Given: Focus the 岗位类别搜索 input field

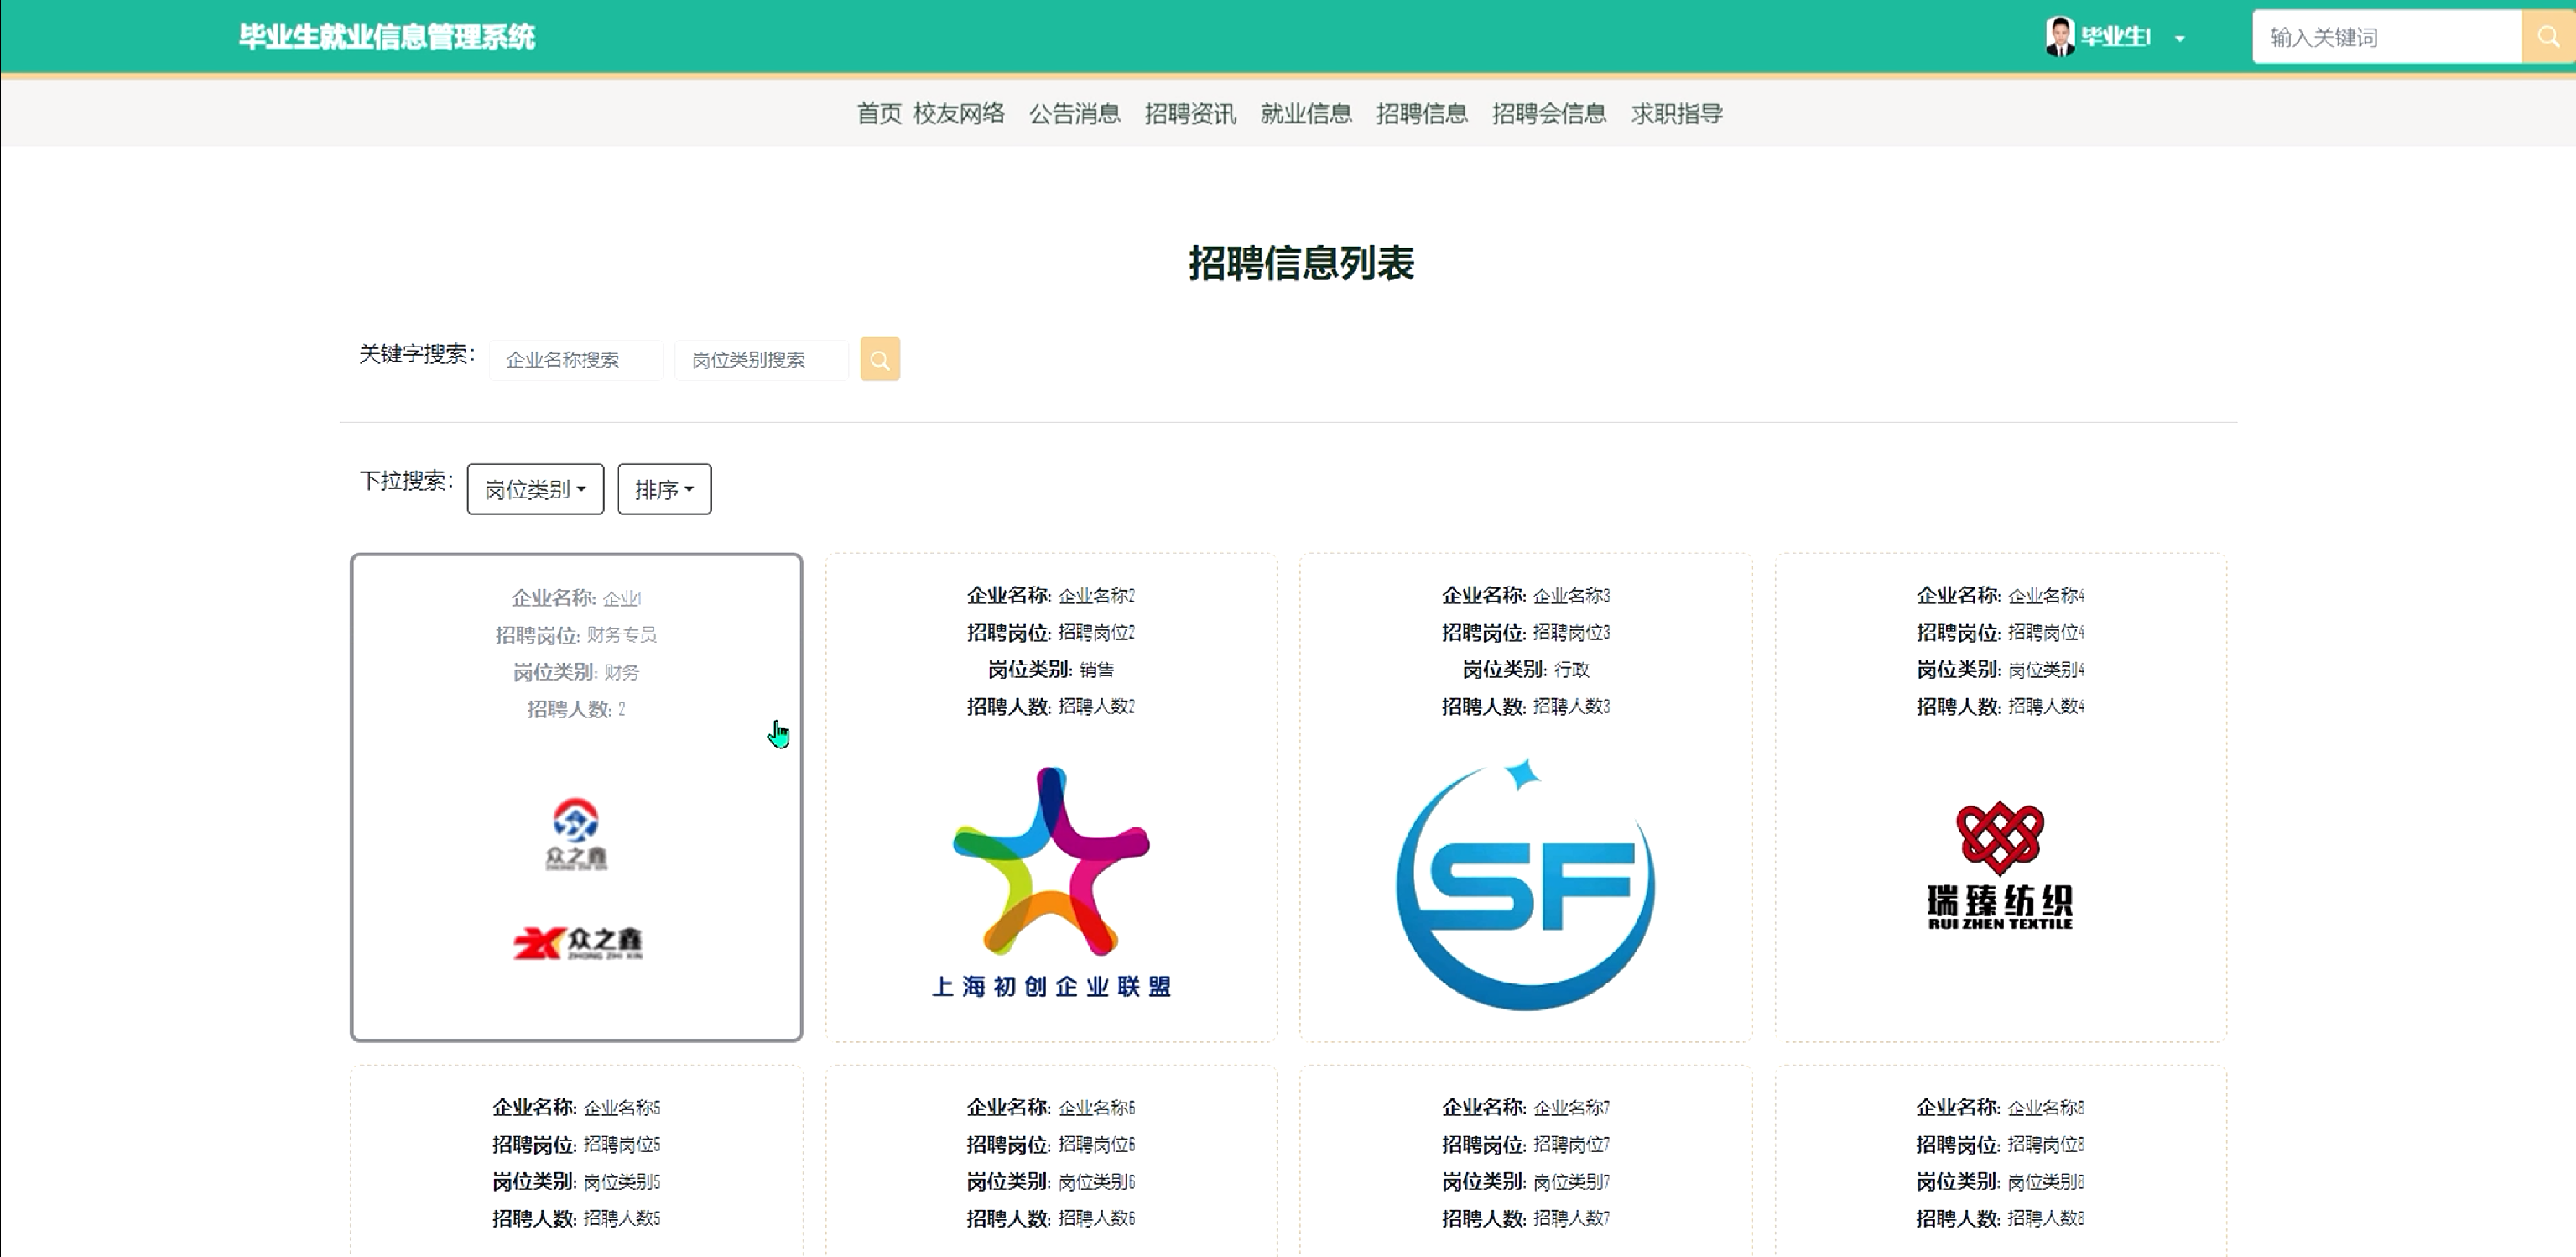Looking at the screenshot, I should (761, 359).
